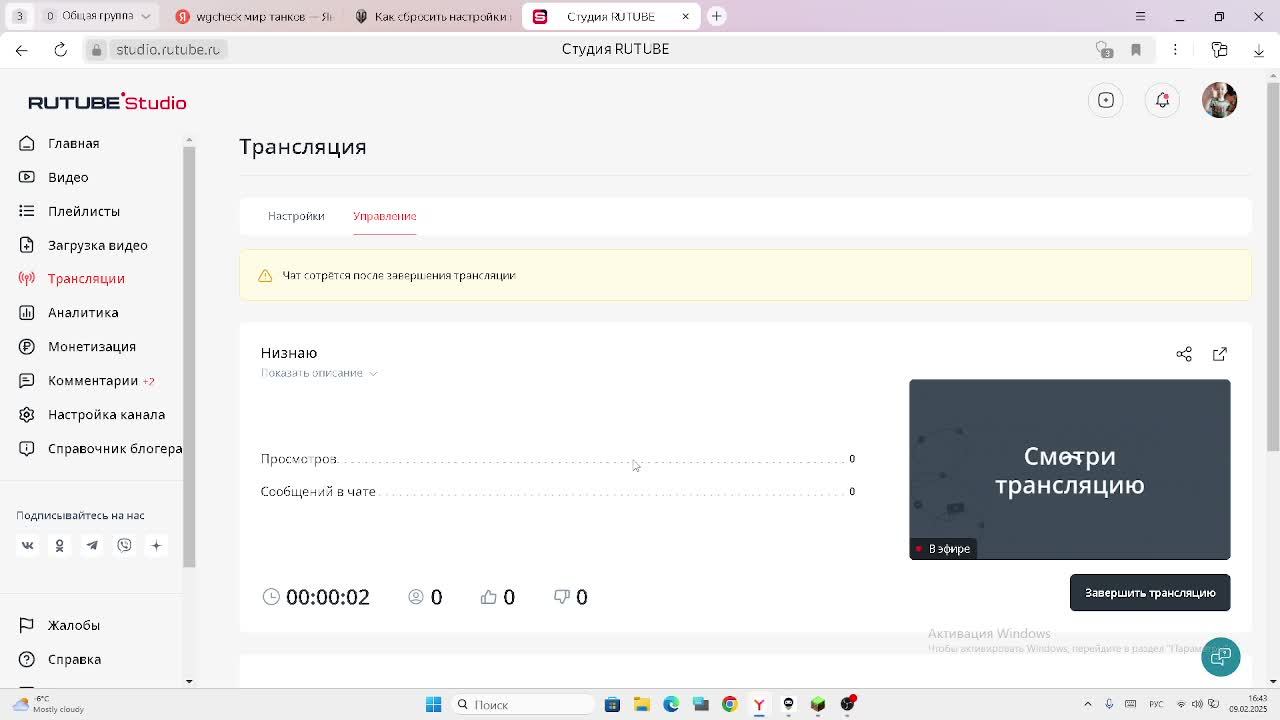This screenshot has height=720, width=1280.
Task: Click the Комментарии speech bubble icon
Action: tap(27, 380)
